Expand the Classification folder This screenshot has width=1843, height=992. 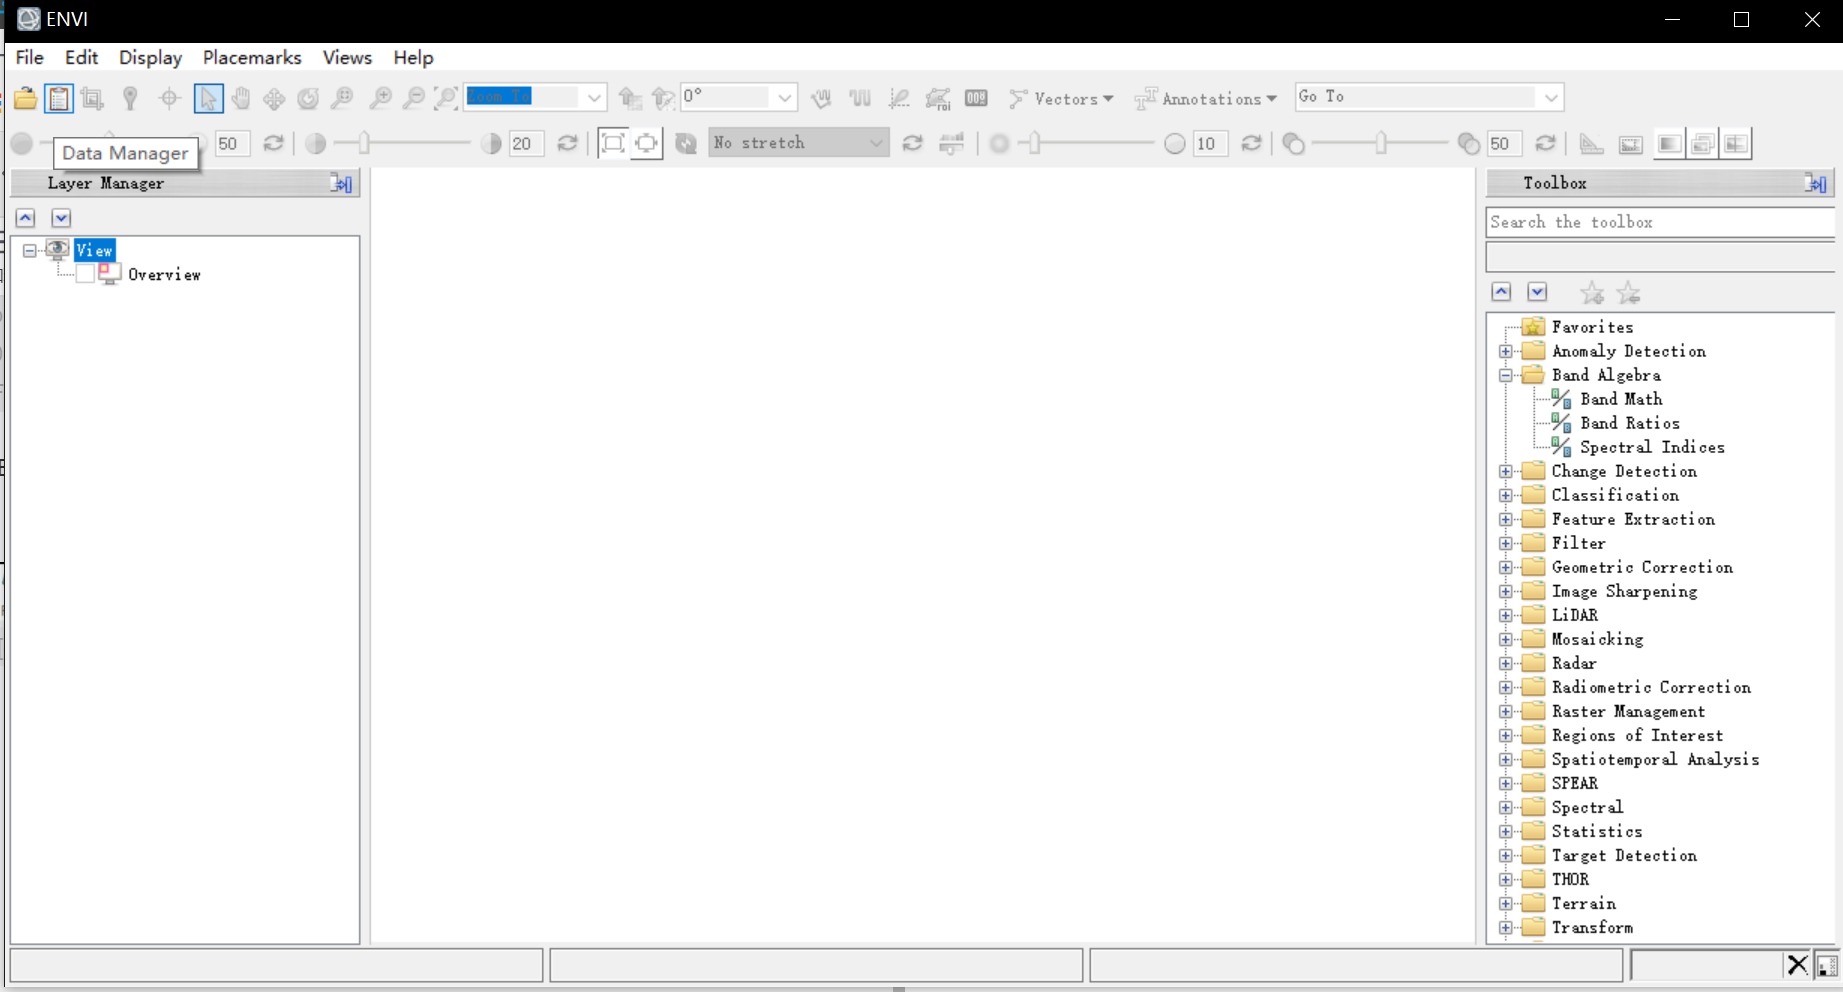(x=1506, y=495)
